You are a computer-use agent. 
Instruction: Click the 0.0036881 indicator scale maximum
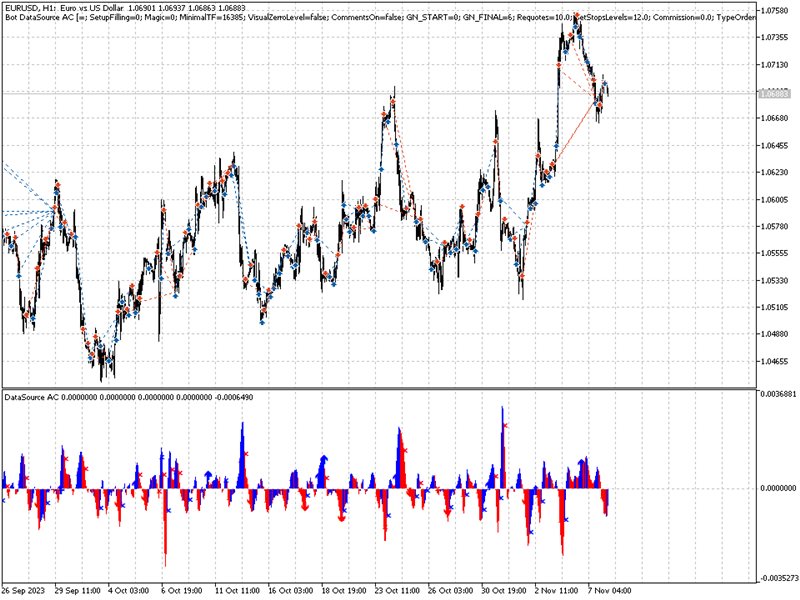pyautogui.click(x=778, y=394)
